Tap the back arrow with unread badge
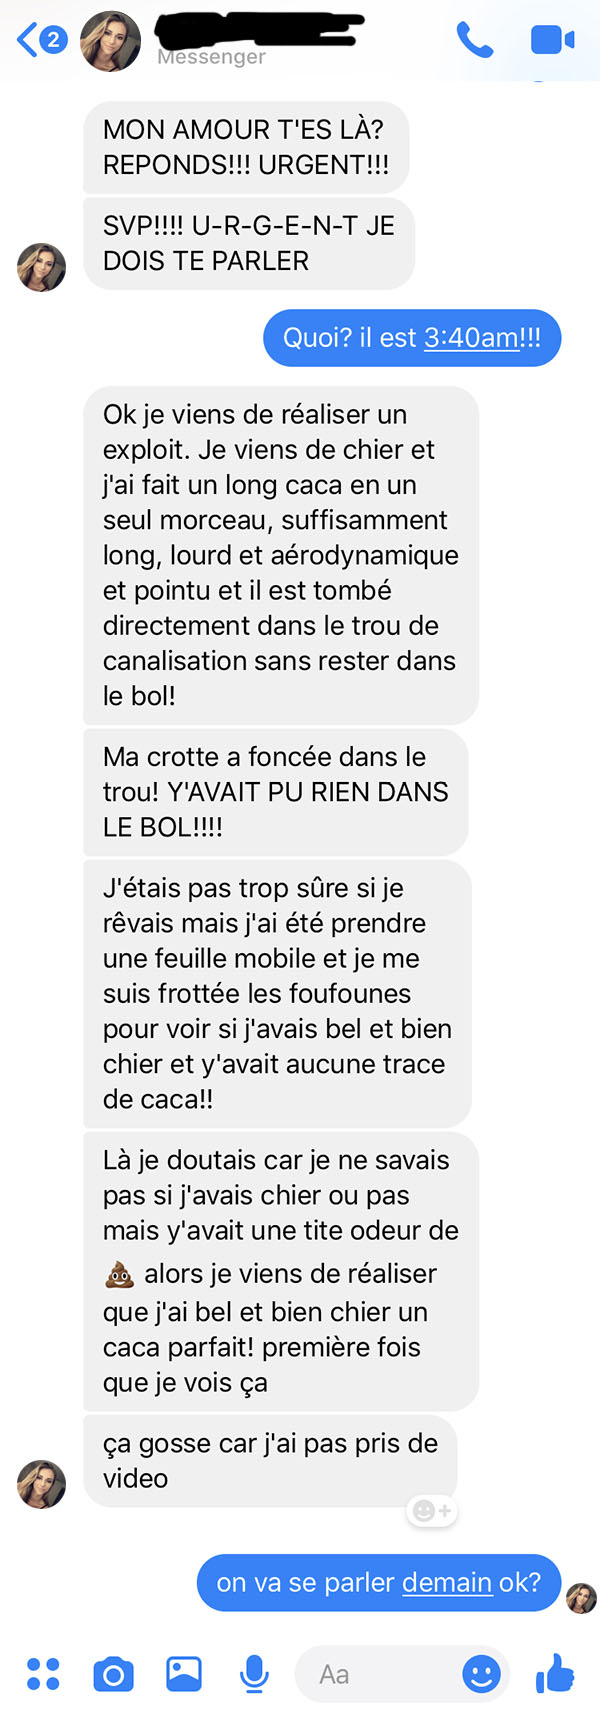 [41, 40]
